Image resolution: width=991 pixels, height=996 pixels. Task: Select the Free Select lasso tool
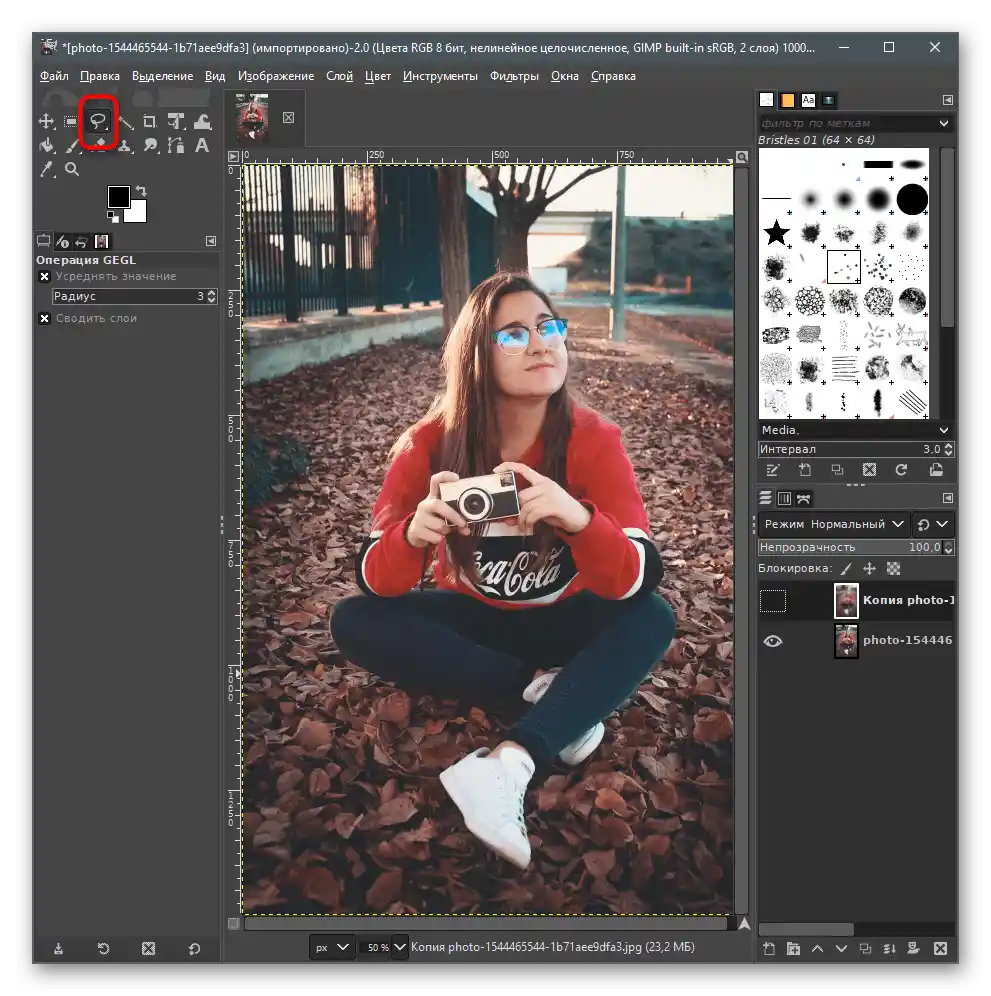[98, 121]
